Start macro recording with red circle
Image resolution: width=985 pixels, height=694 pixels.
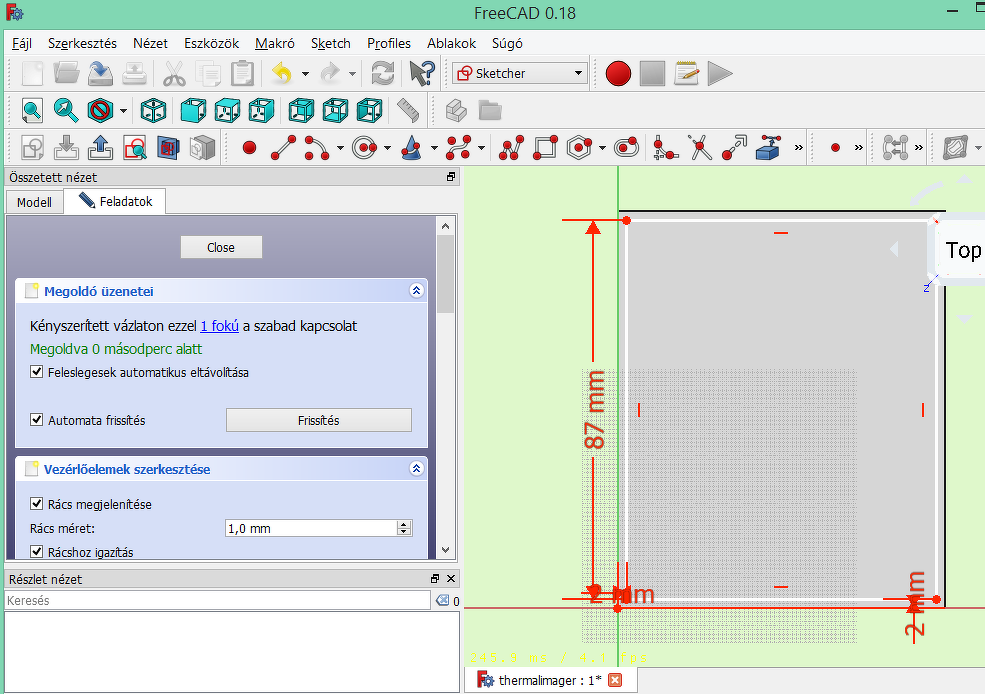point(618,73)
